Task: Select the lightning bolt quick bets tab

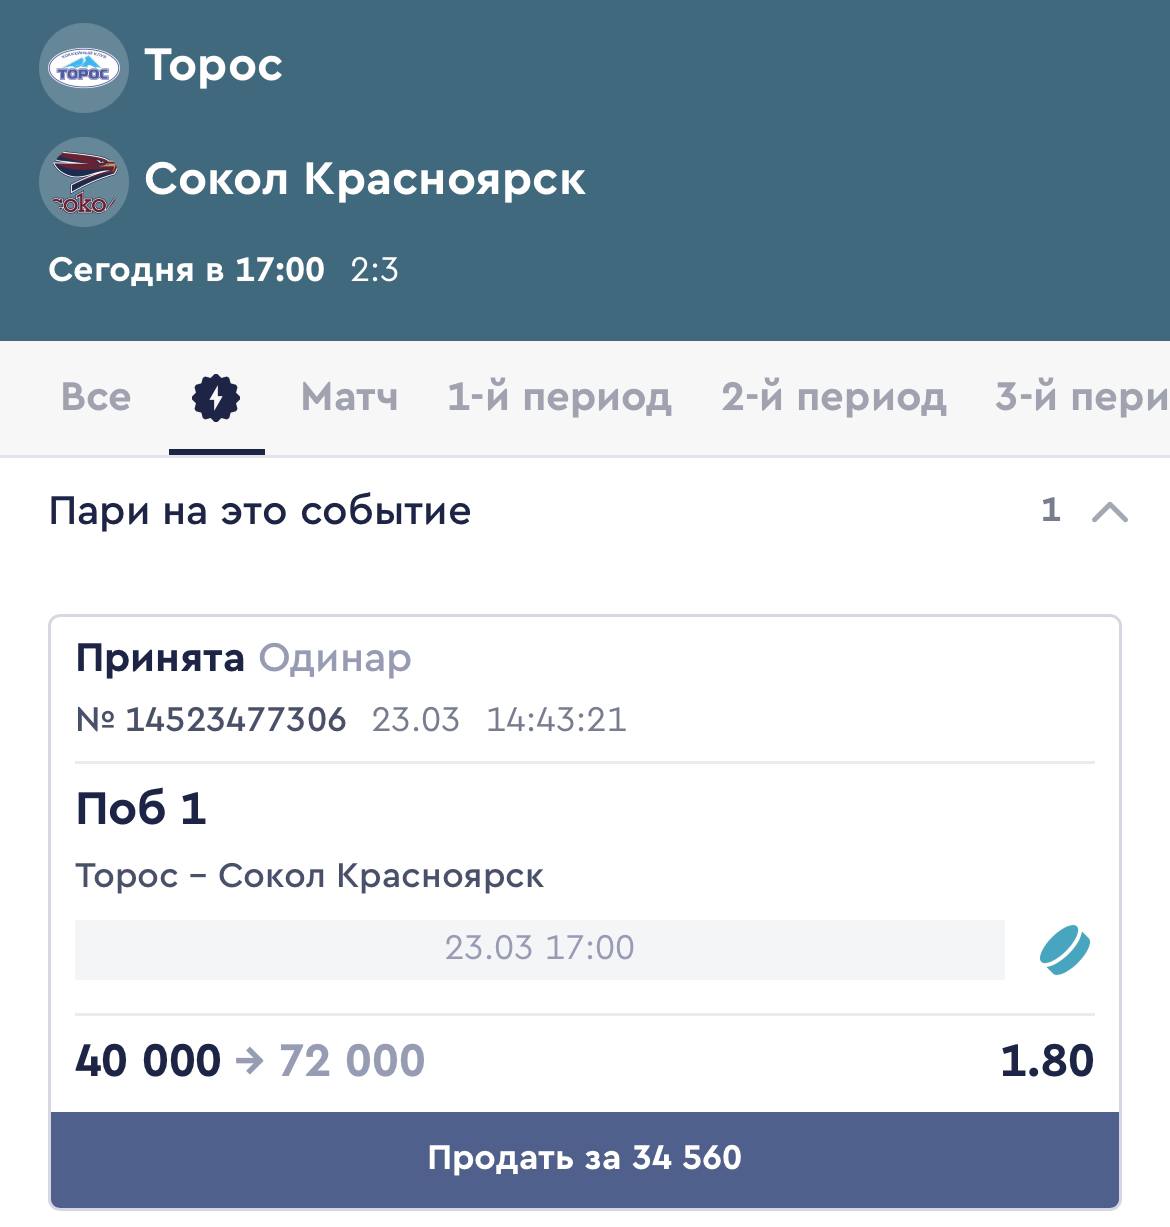Action: pyautogui.click(x=216, y=398)
